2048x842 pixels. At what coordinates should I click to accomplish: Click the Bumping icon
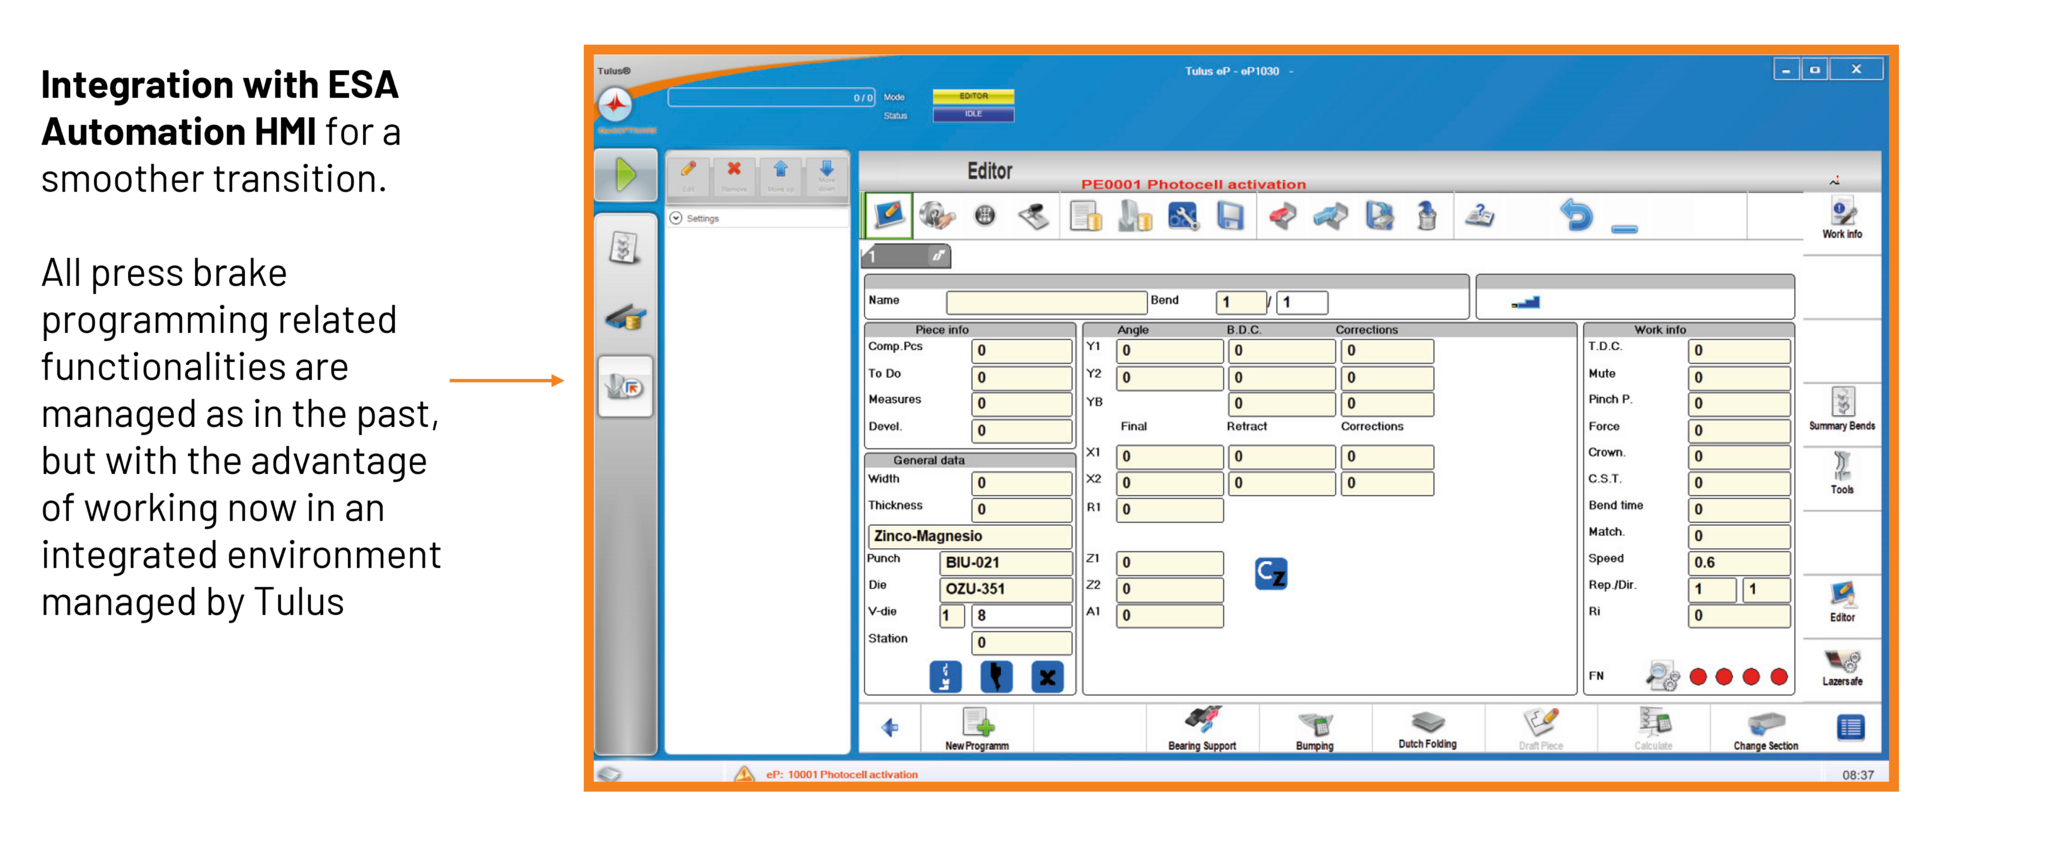1314,730
